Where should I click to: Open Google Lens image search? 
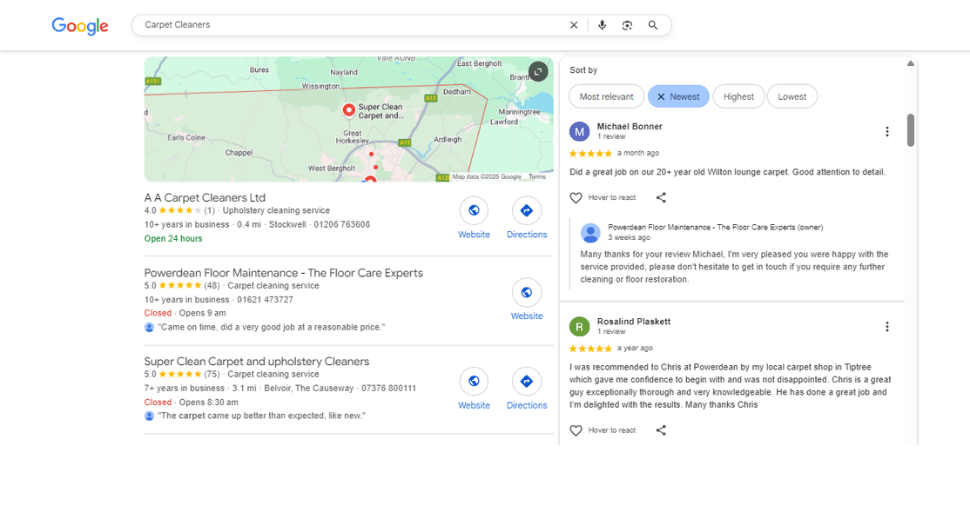pyautogui.click(x=627, y=25)
